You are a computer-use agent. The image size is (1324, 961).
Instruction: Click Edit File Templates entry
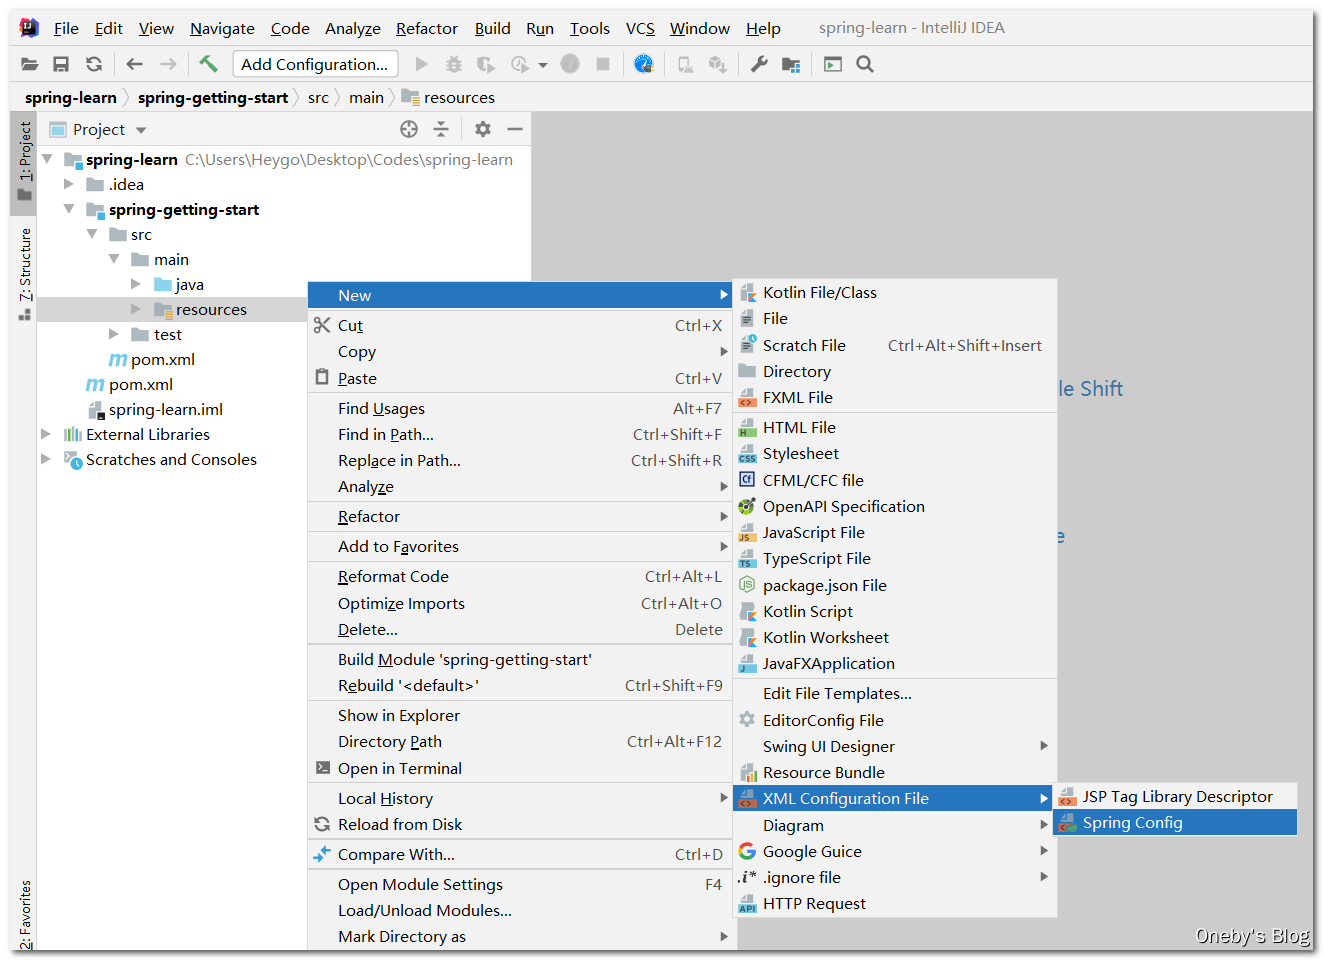895,693
